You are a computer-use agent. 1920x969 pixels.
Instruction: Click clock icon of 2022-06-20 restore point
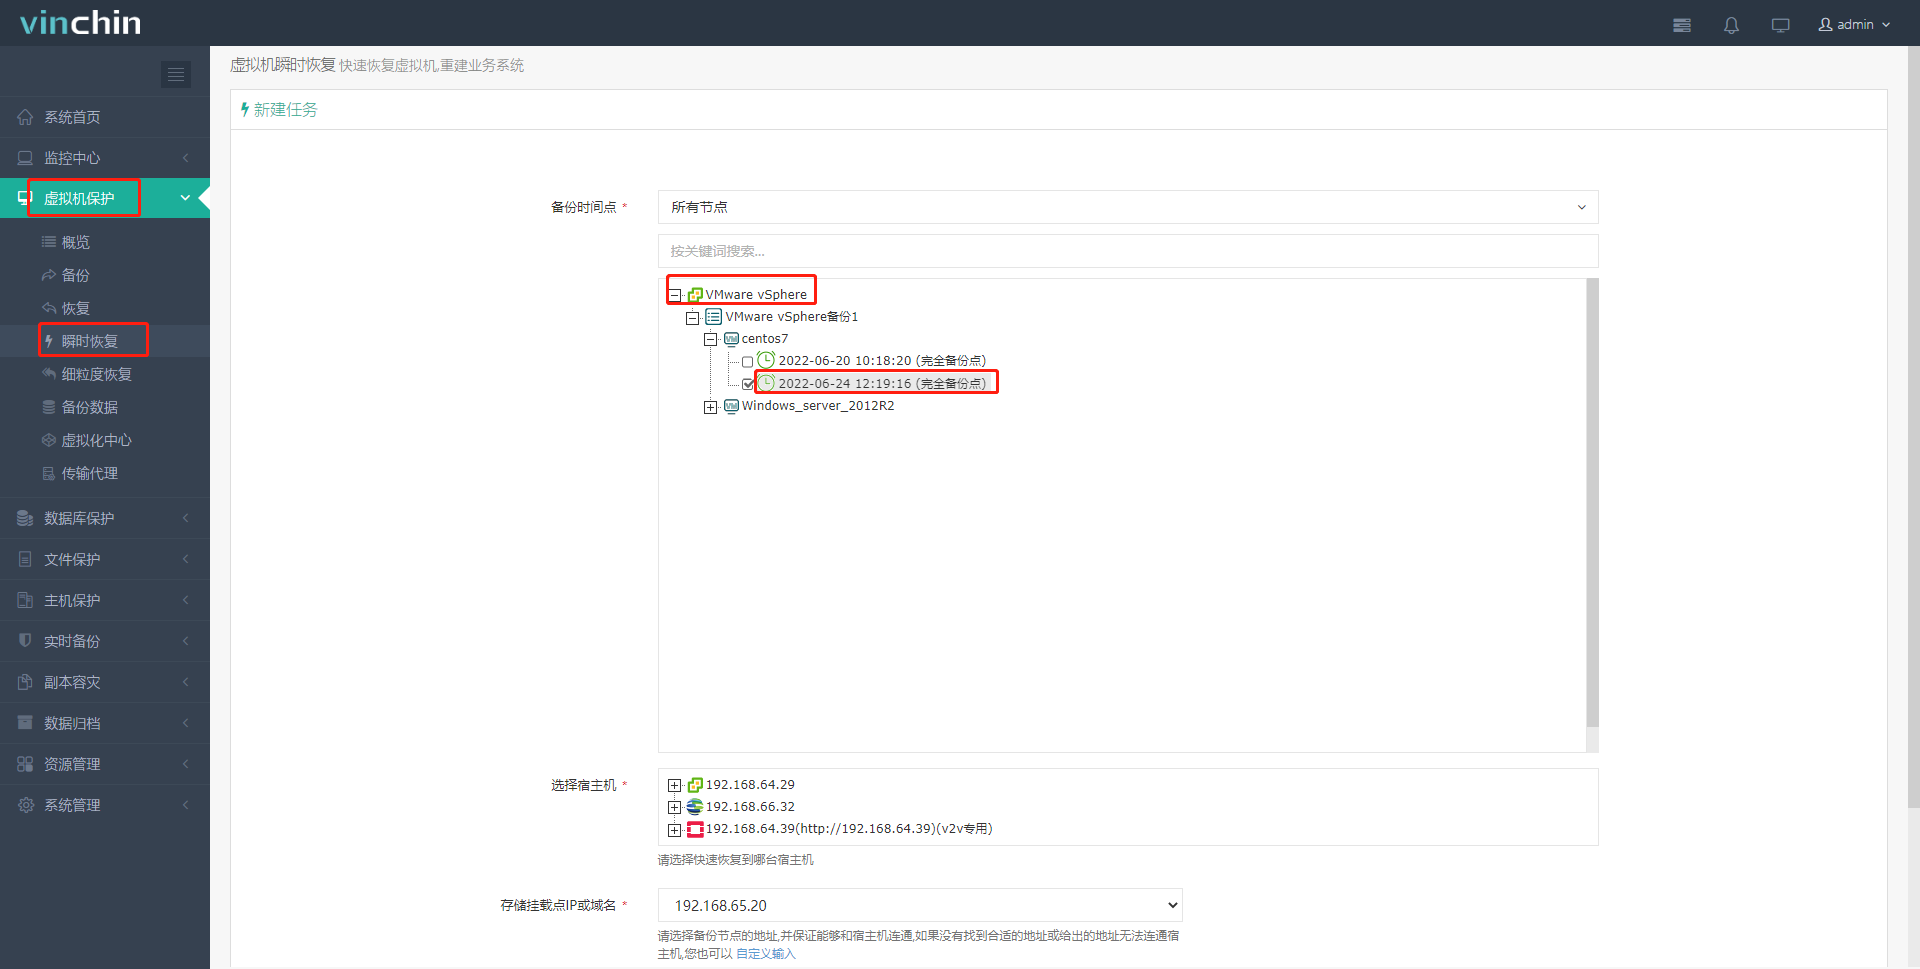tap(766, 360)
